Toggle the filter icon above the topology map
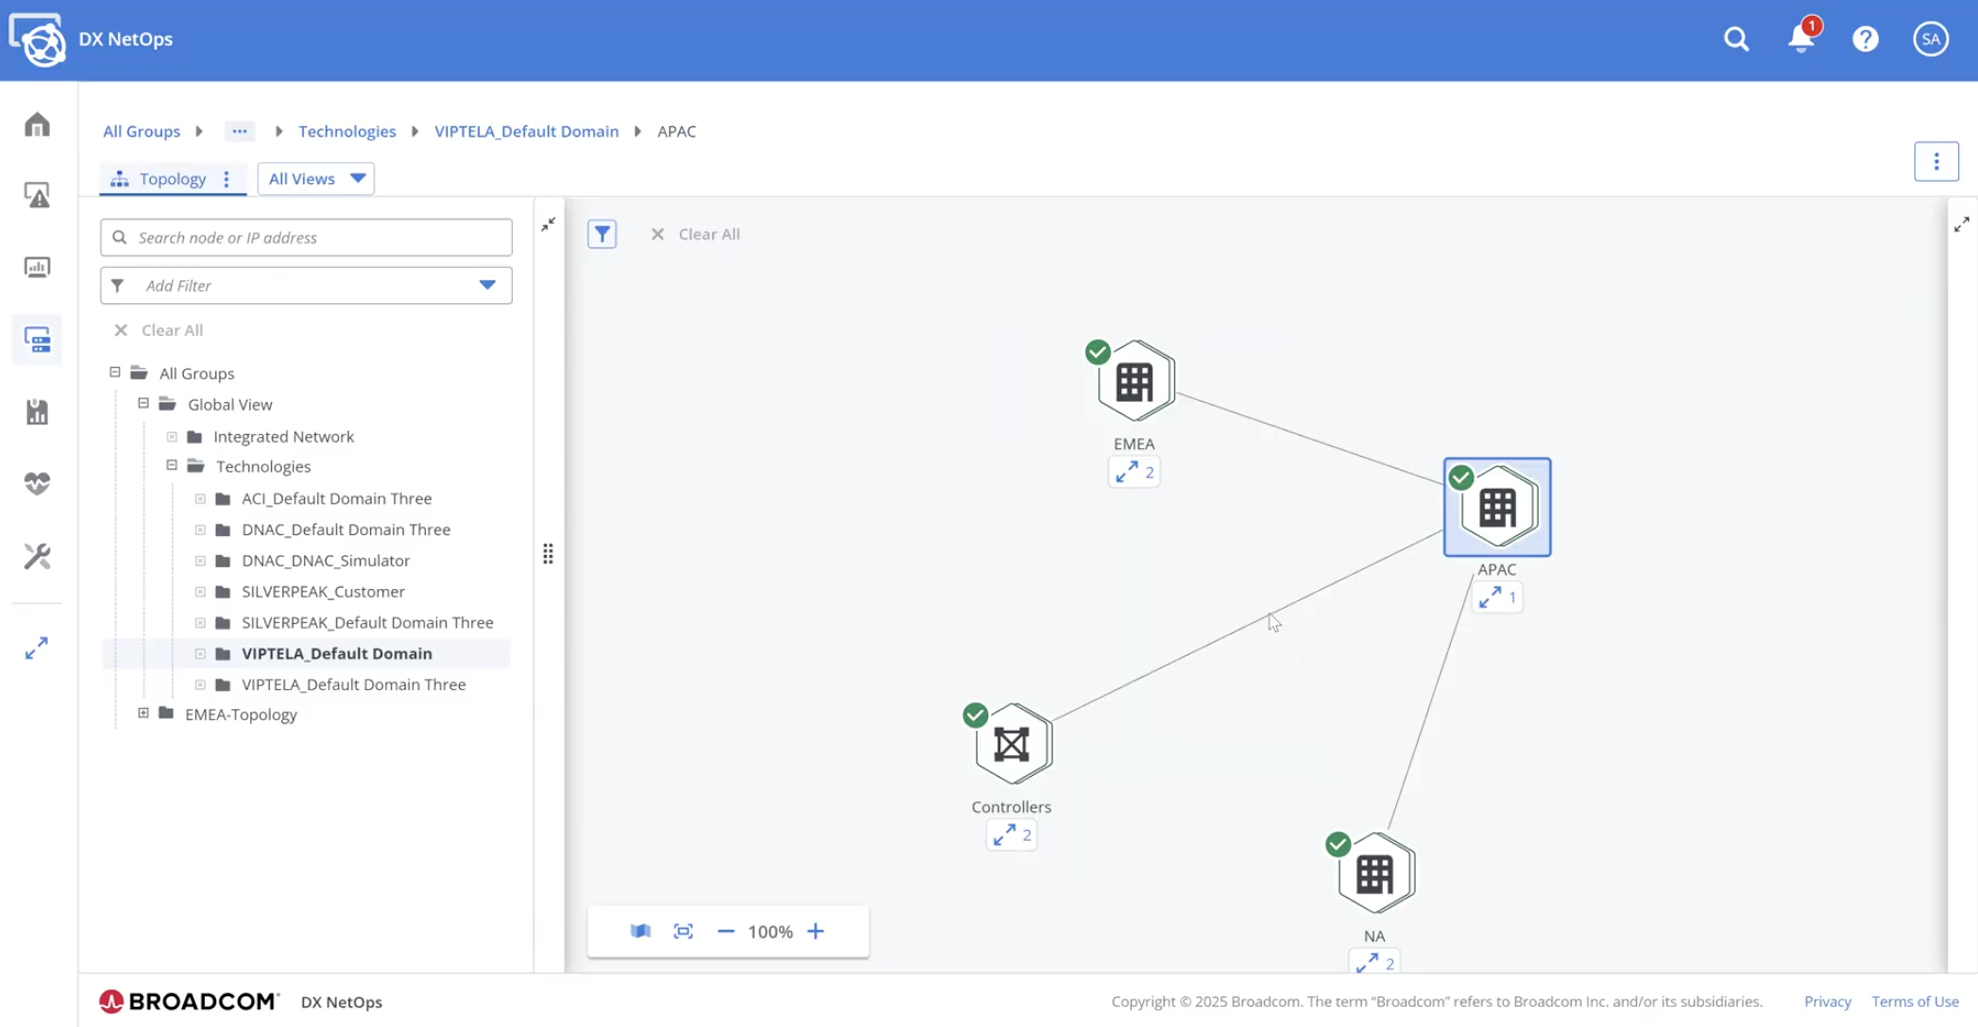The width and height of the screenshot is (1978, 1027). point(602,233)
